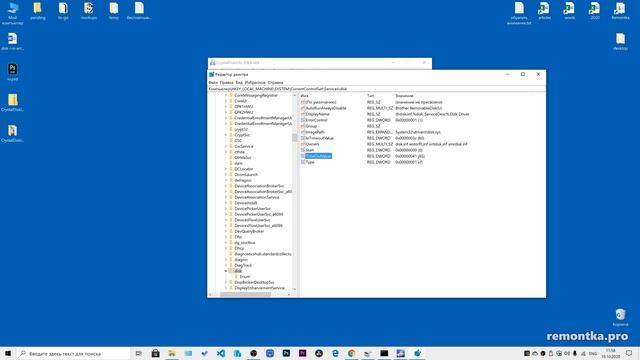Open Microsoft Store from the taskbar
640x360 pixels.
156,353
